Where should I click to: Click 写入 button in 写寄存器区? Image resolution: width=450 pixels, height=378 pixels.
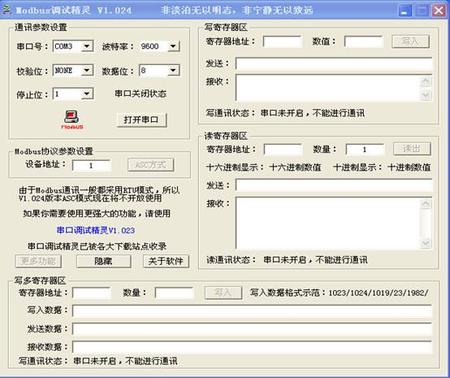[411, 42]
